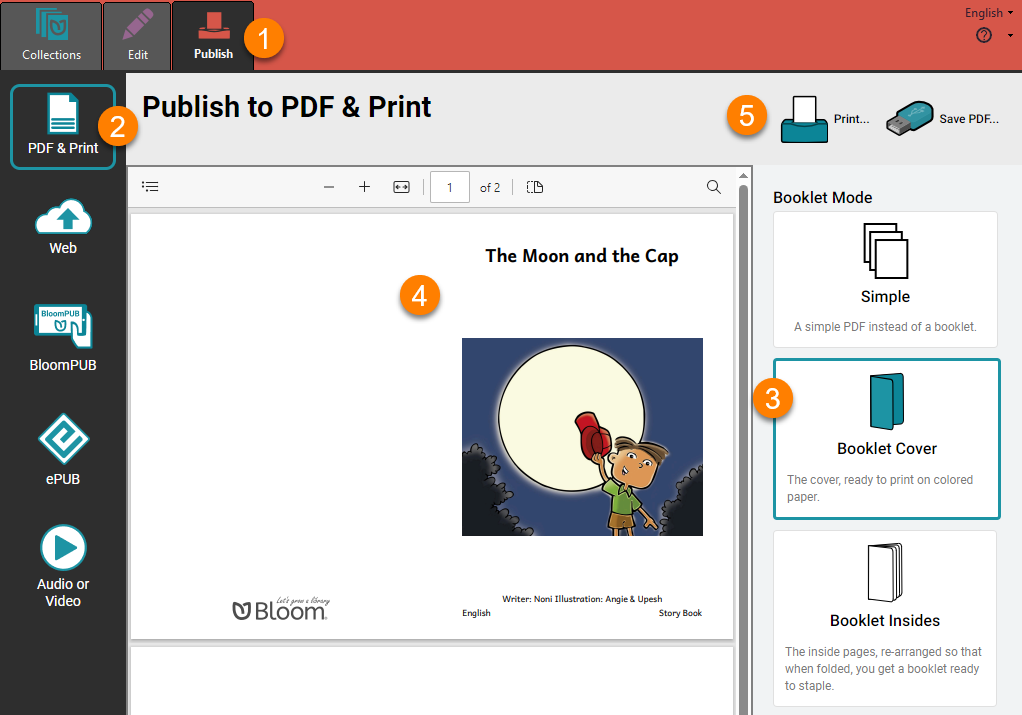Open the Web upload publish option
This screenshot has height=715, width=1022.
coord(63,227)
